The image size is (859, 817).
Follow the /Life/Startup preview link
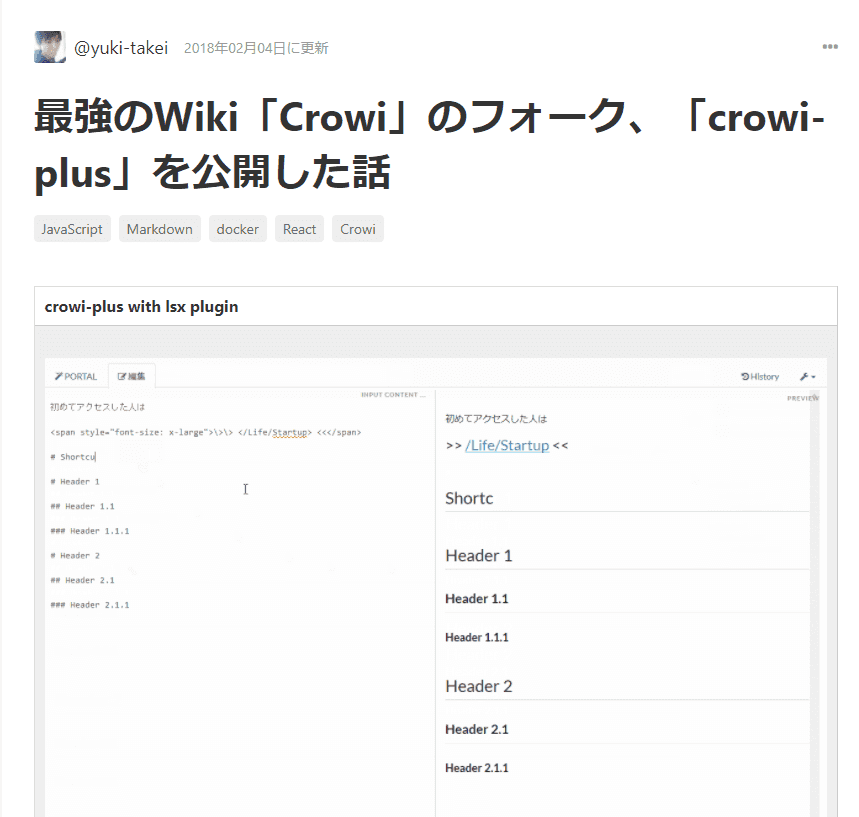coord(507,445)
